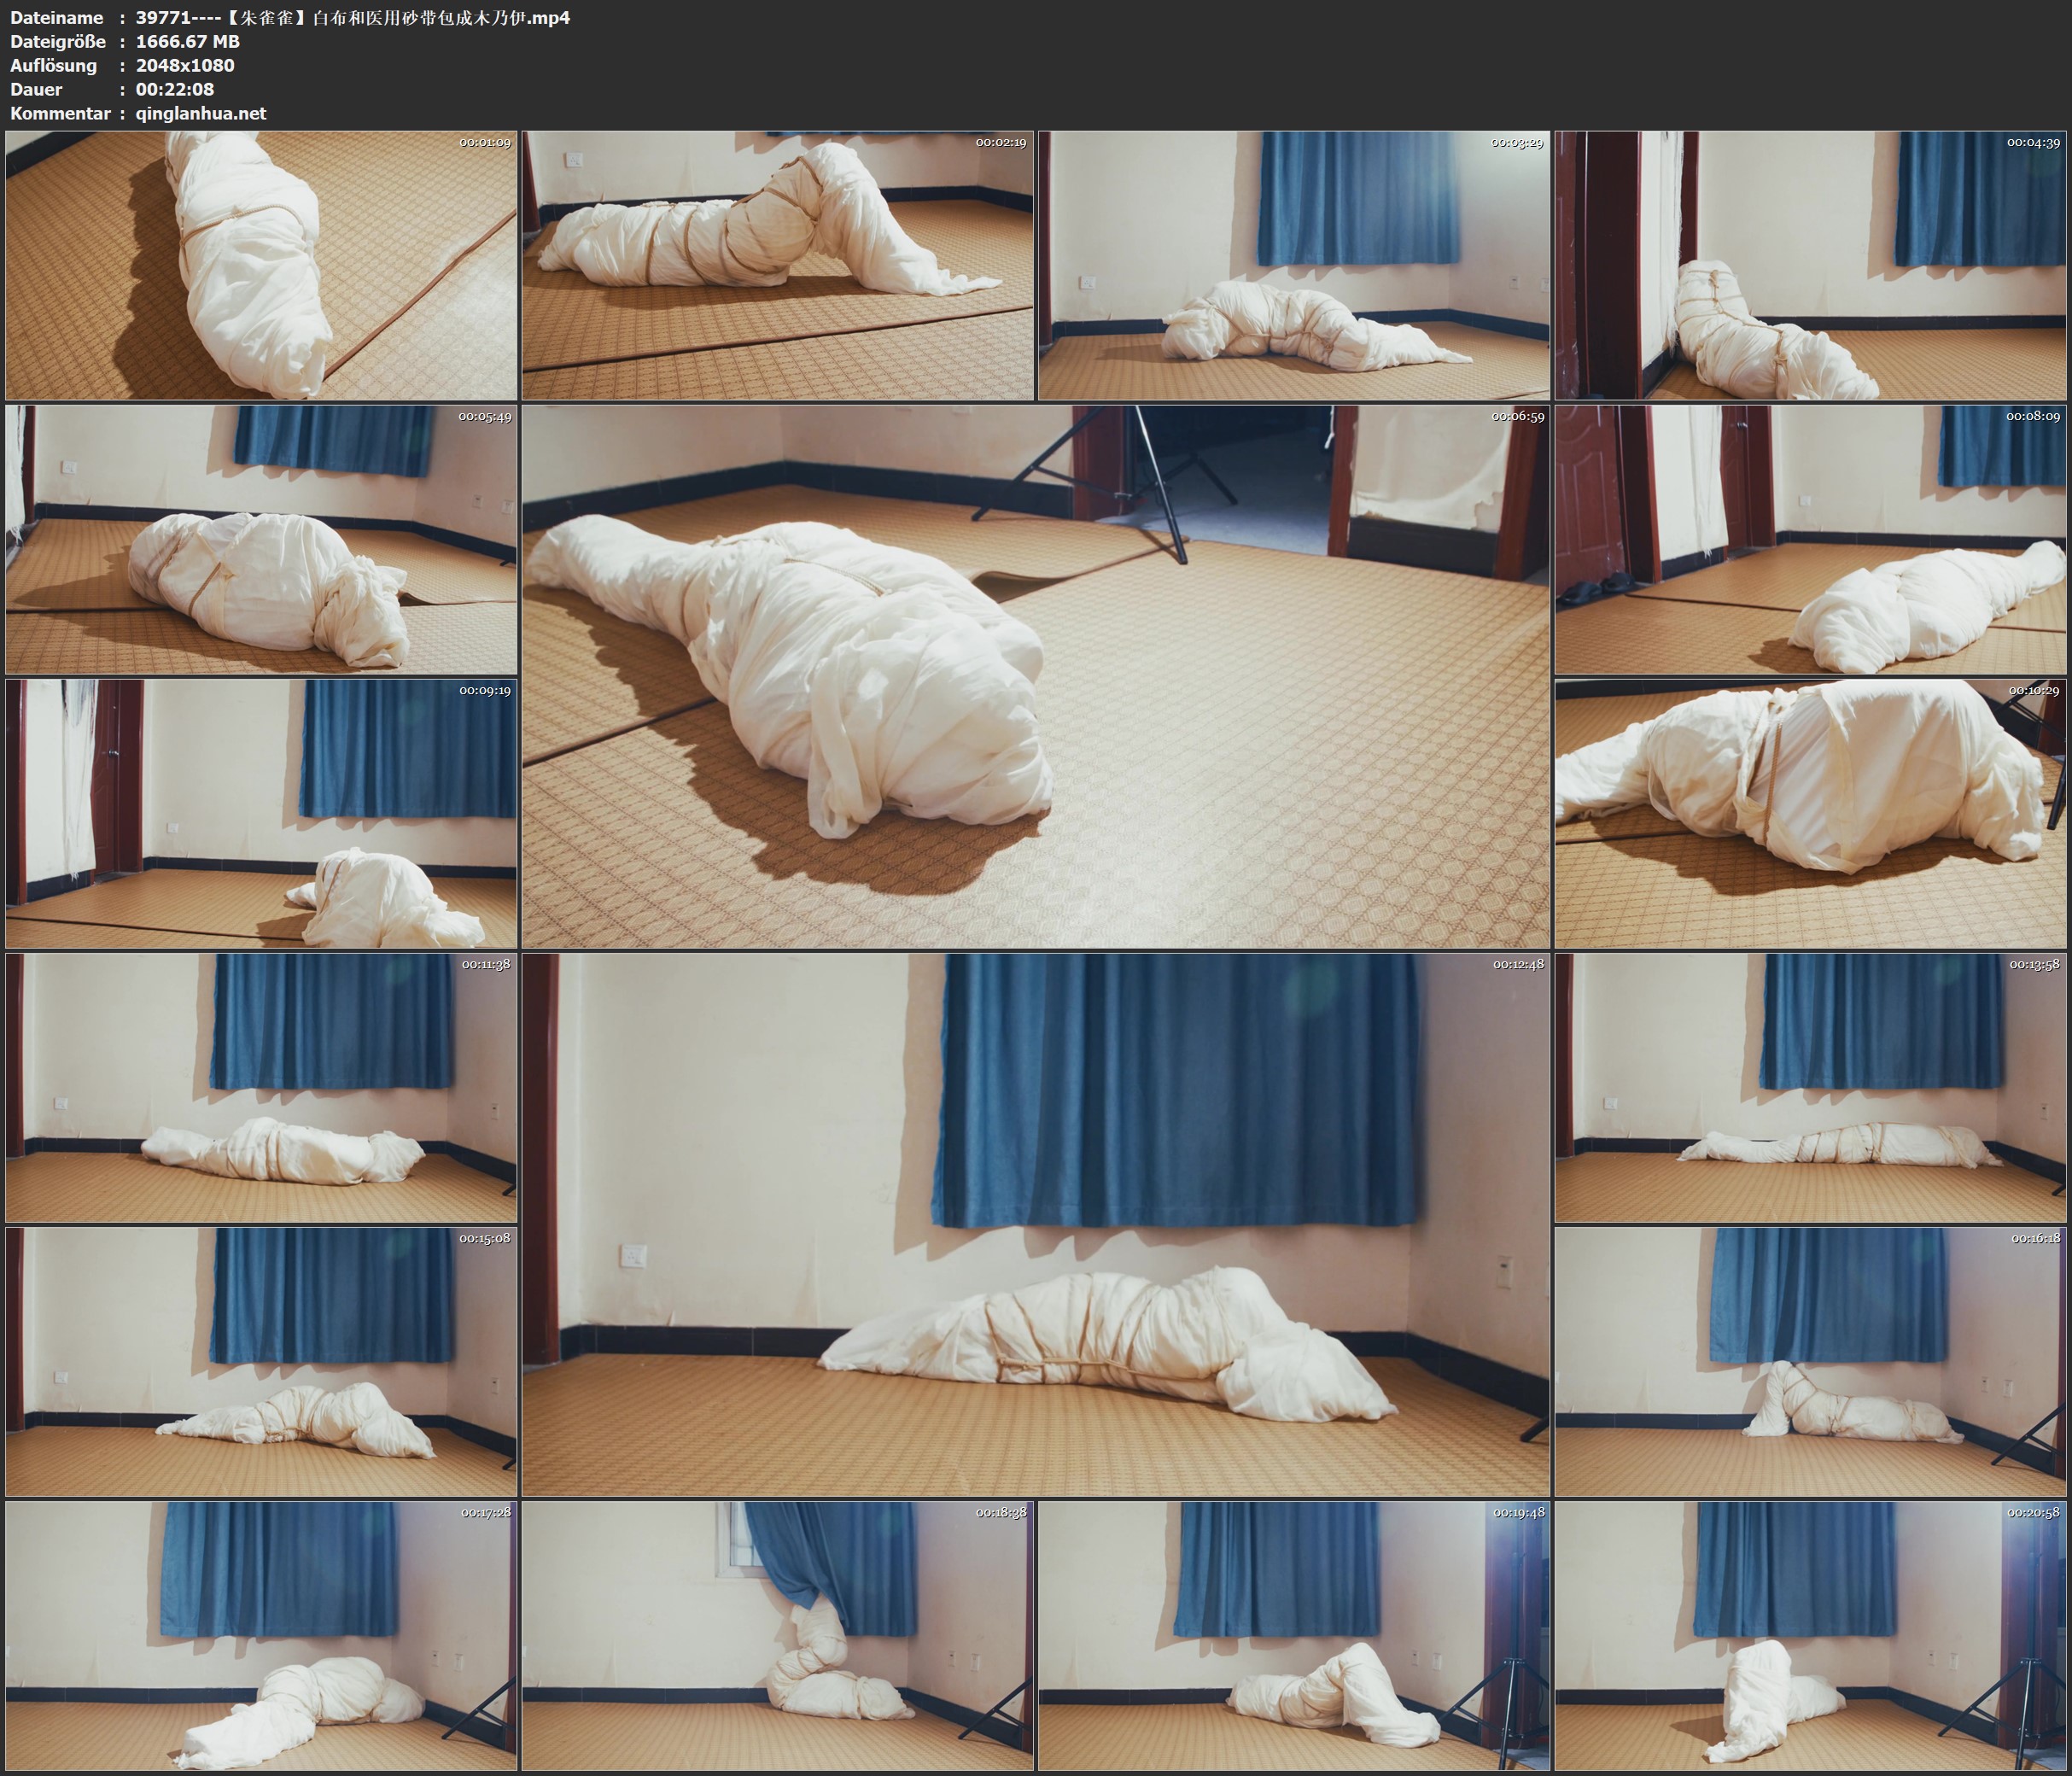Click the .mp4 file name text
The image size is (2072, 1776).
352,17
